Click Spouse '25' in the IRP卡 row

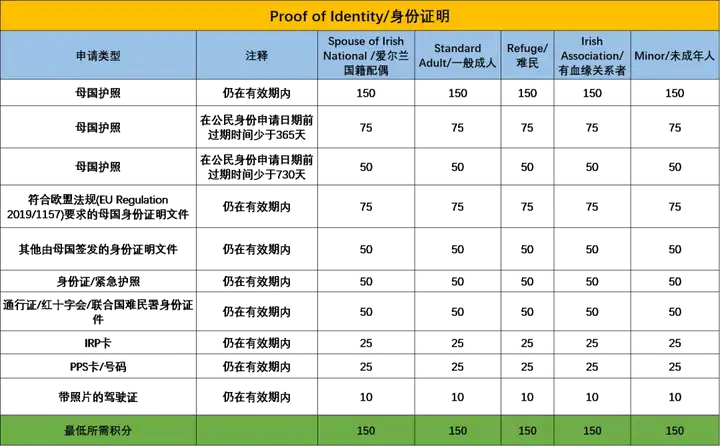pos(366,343)
